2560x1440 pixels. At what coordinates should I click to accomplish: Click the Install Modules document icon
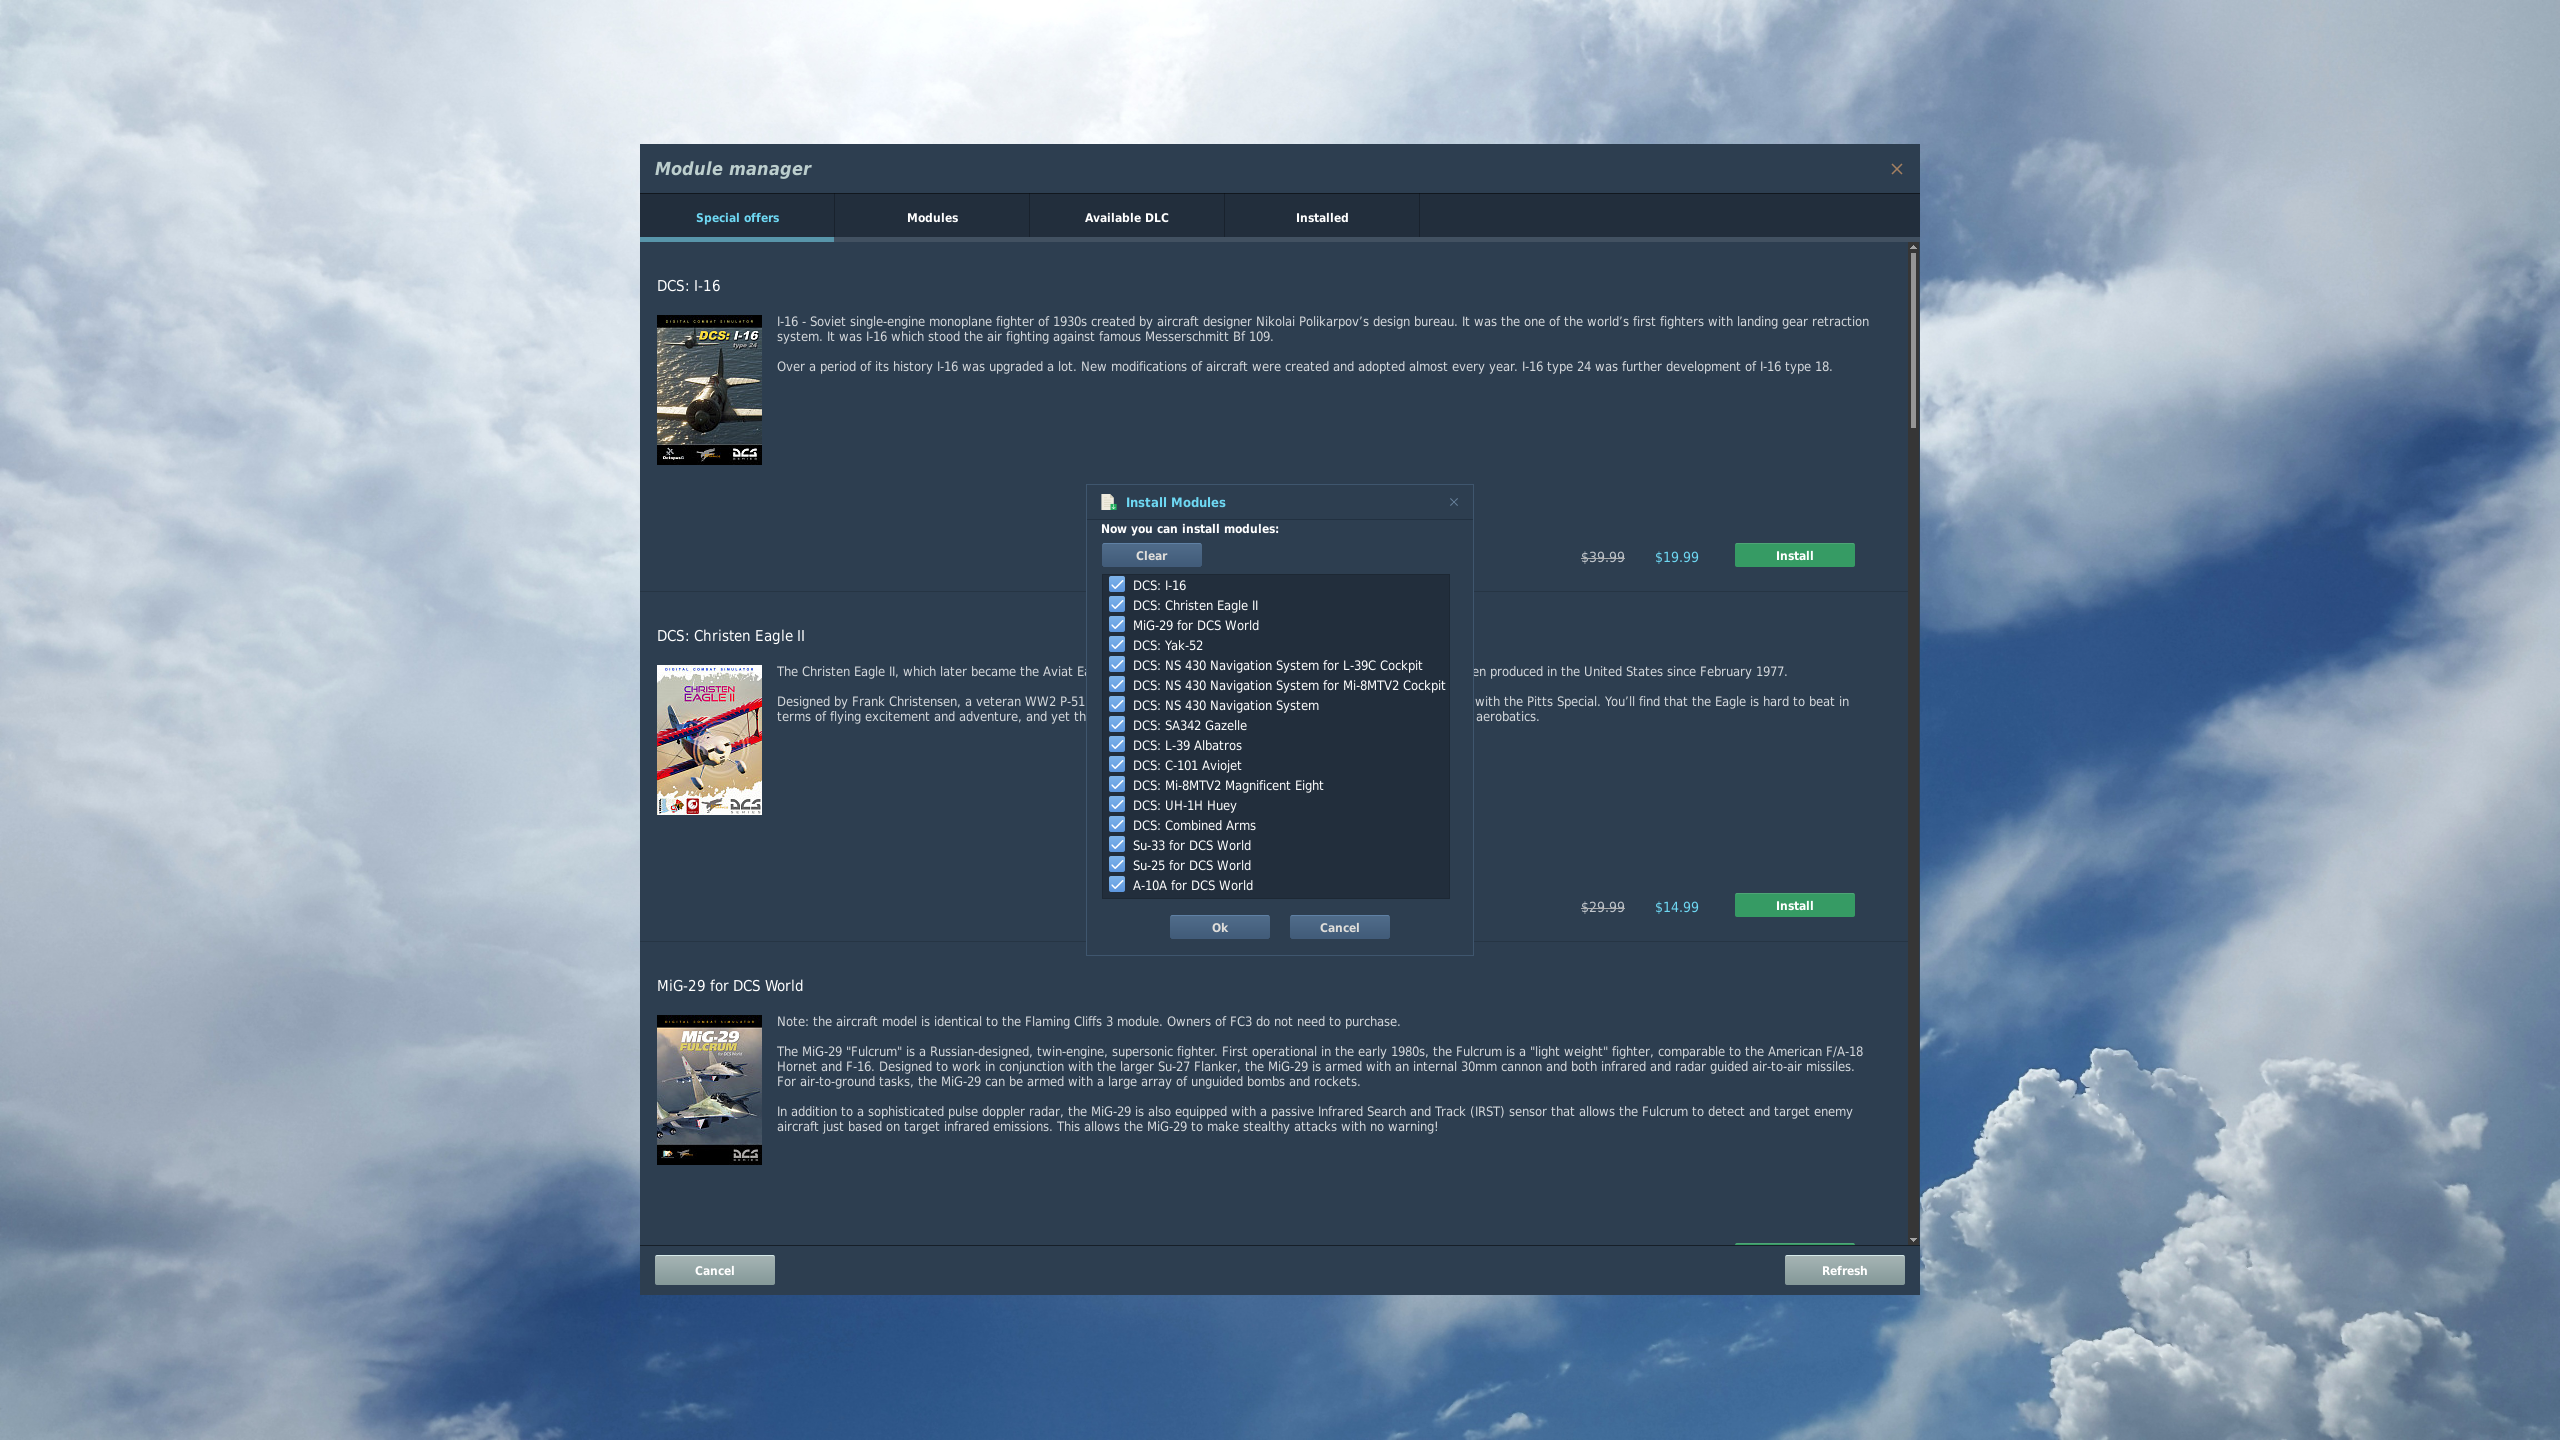pos(1108,502)
